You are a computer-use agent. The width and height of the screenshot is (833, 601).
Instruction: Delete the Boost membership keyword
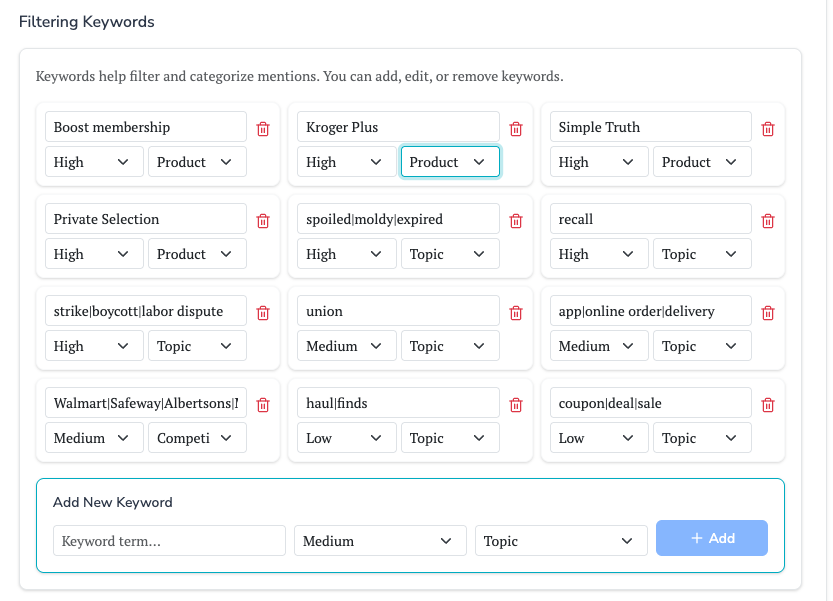coord(263,128)
